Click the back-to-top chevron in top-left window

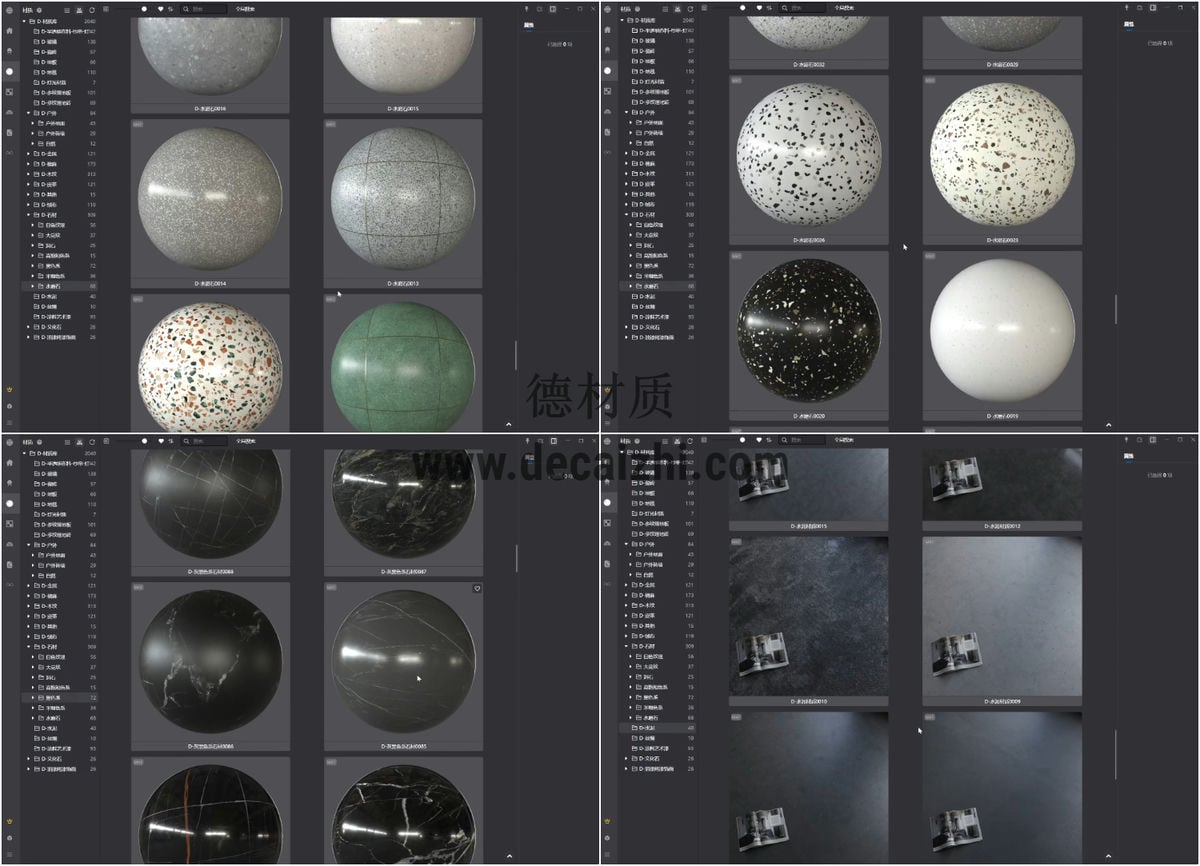(508, 424)
